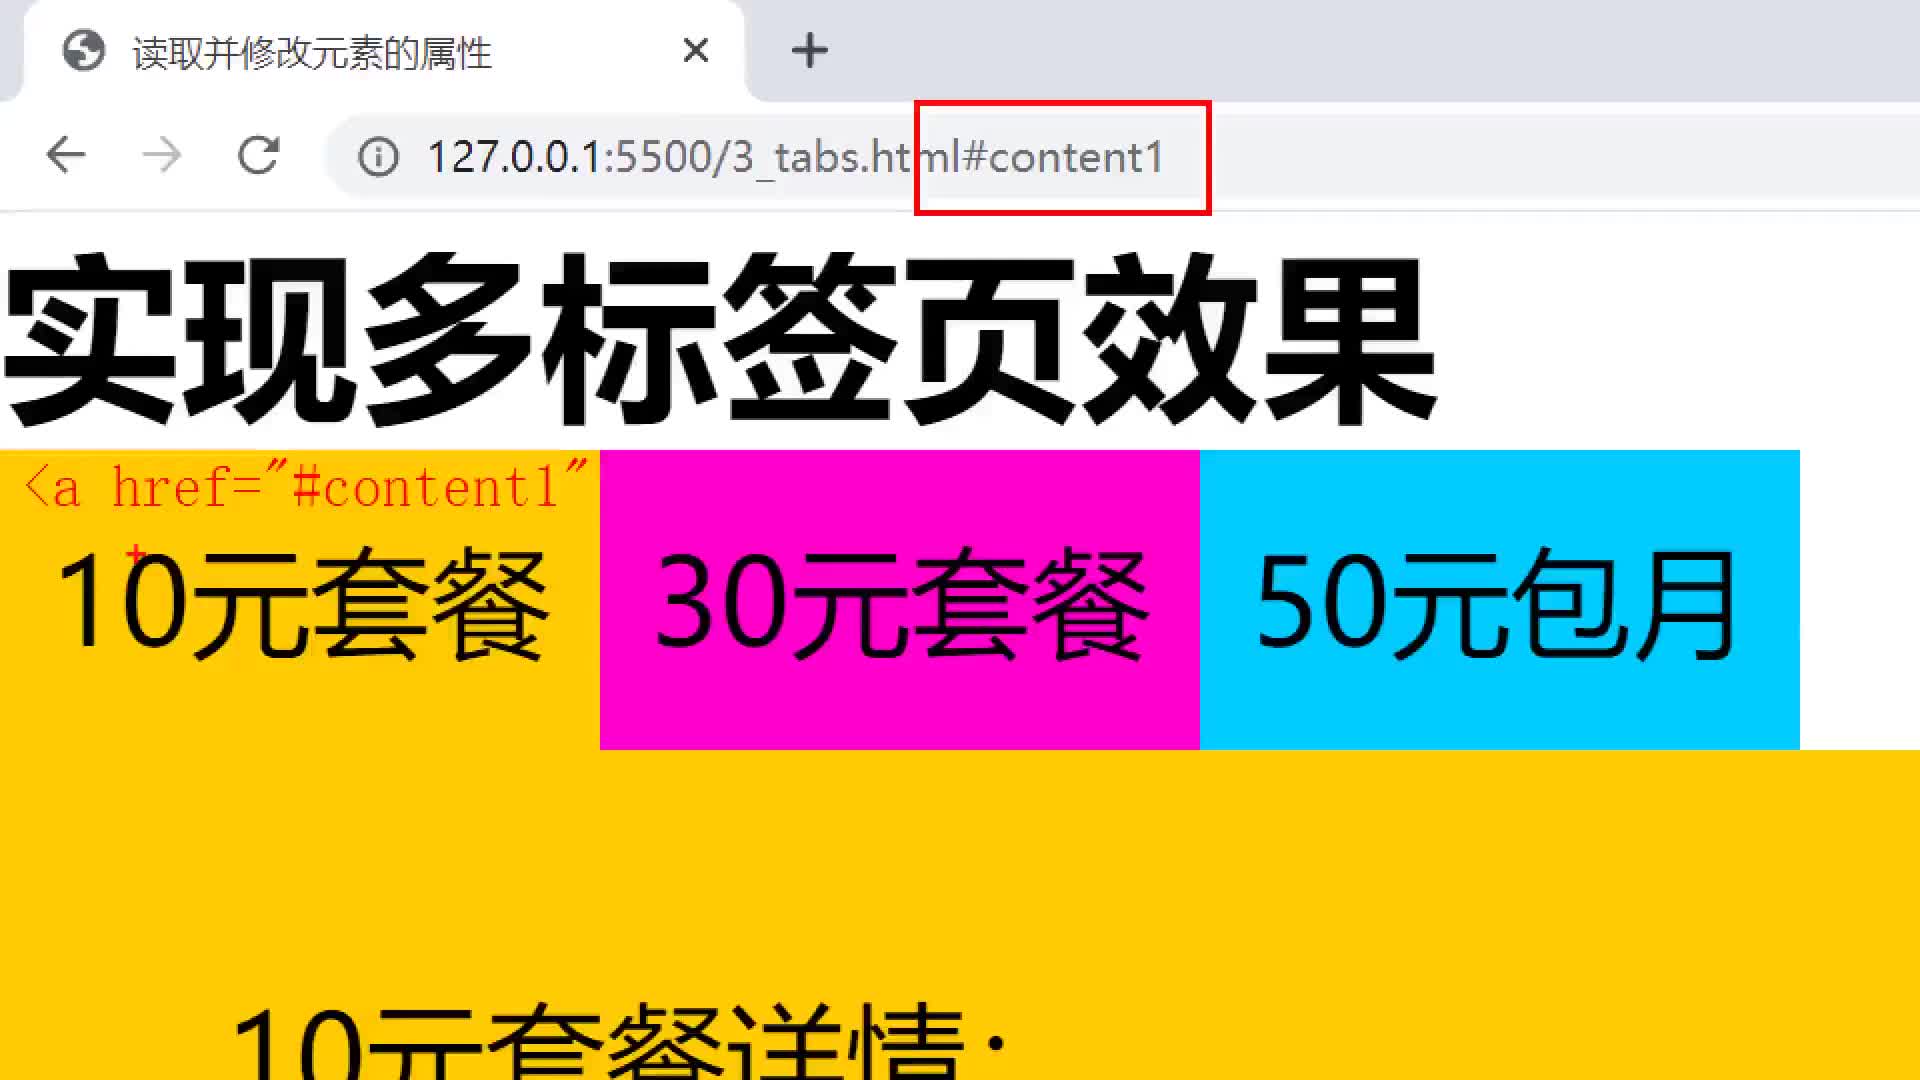Click the 10元套餐详情 content text
1920x1080 pixels.
tap(618, 1040)
